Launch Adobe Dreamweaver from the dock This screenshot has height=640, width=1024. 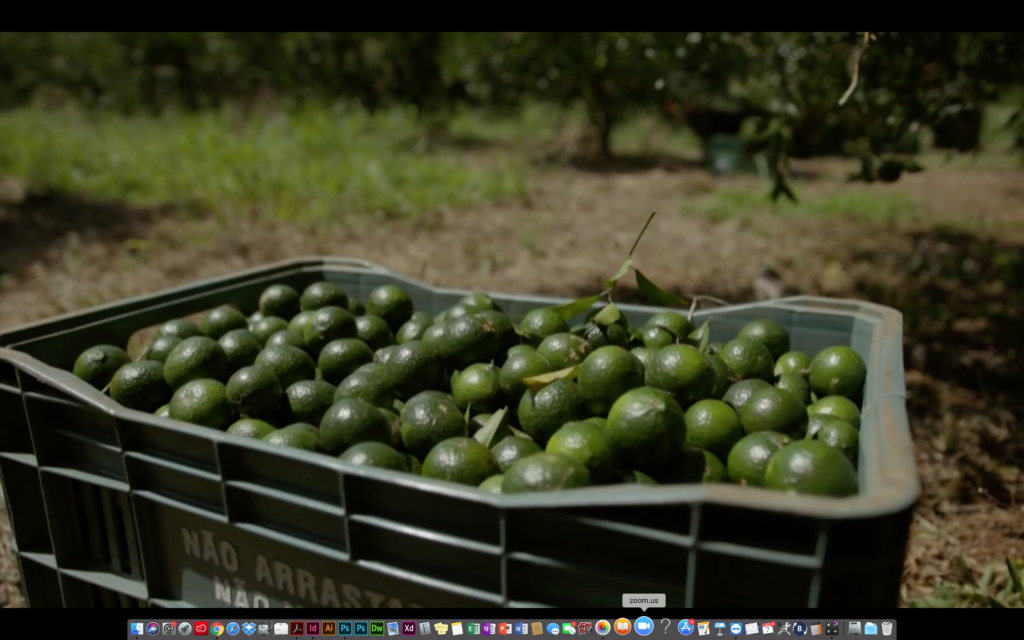(377, 628)
